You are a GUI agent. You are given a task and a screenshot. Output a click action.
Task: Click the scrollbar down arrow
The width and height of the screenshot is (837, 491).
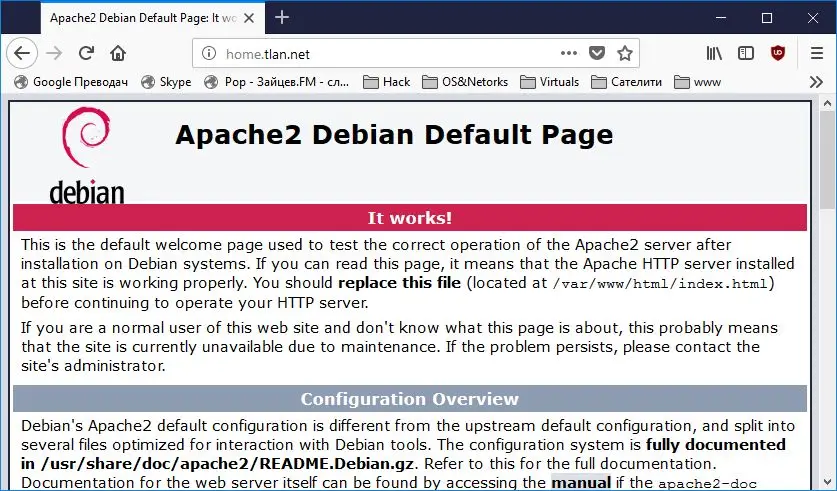click(x=828, y=483)
